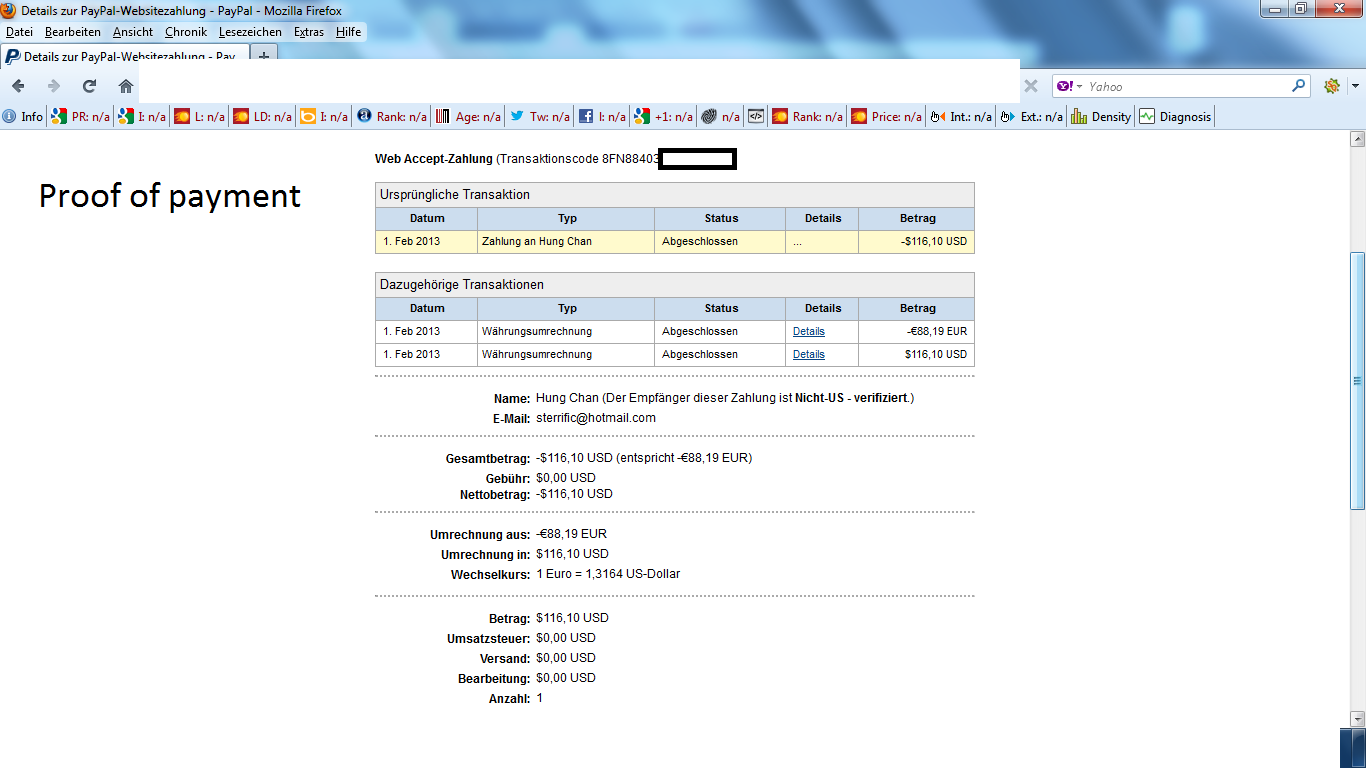Click 'Zahlung an Hung Chan' cell
Viewport: 1366px width, 768px height.
click(x=566, y=242)
